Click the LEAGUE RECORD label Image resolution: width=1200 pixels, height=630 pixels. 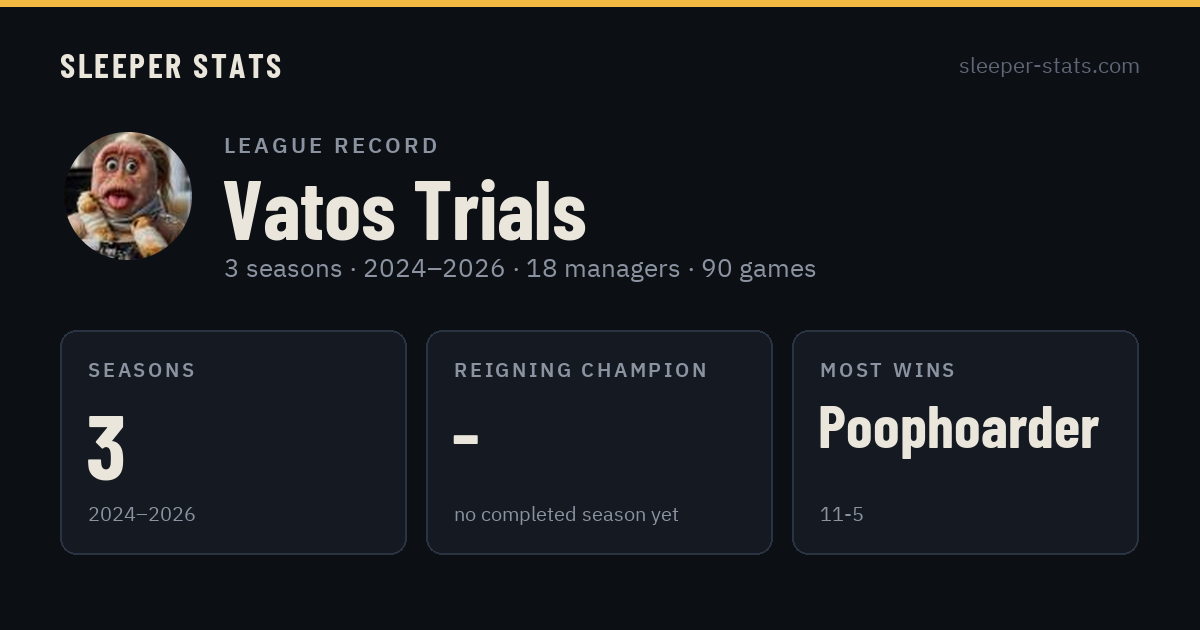[x=331, y=146]
